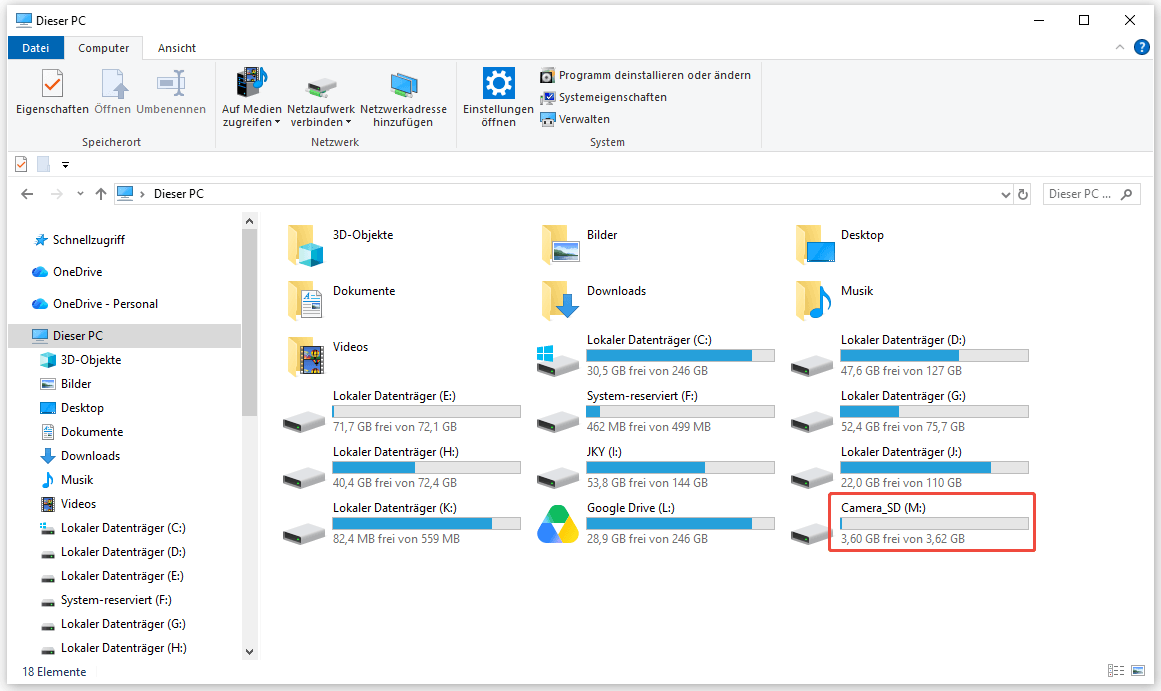Viewport: 1161px width, 691px height.
Task: Select OneDrive - Personal in sidebar
Action: 105,304
